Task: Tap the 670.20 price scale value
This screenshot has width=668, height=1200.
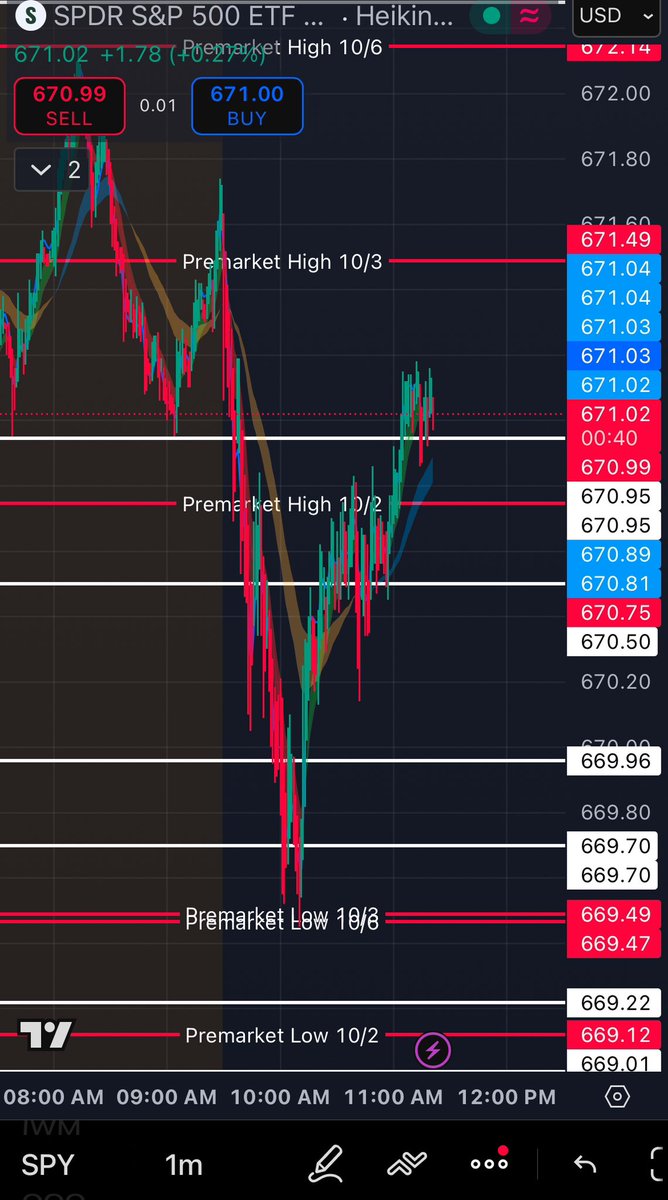Action: click(x=615, y=682)
